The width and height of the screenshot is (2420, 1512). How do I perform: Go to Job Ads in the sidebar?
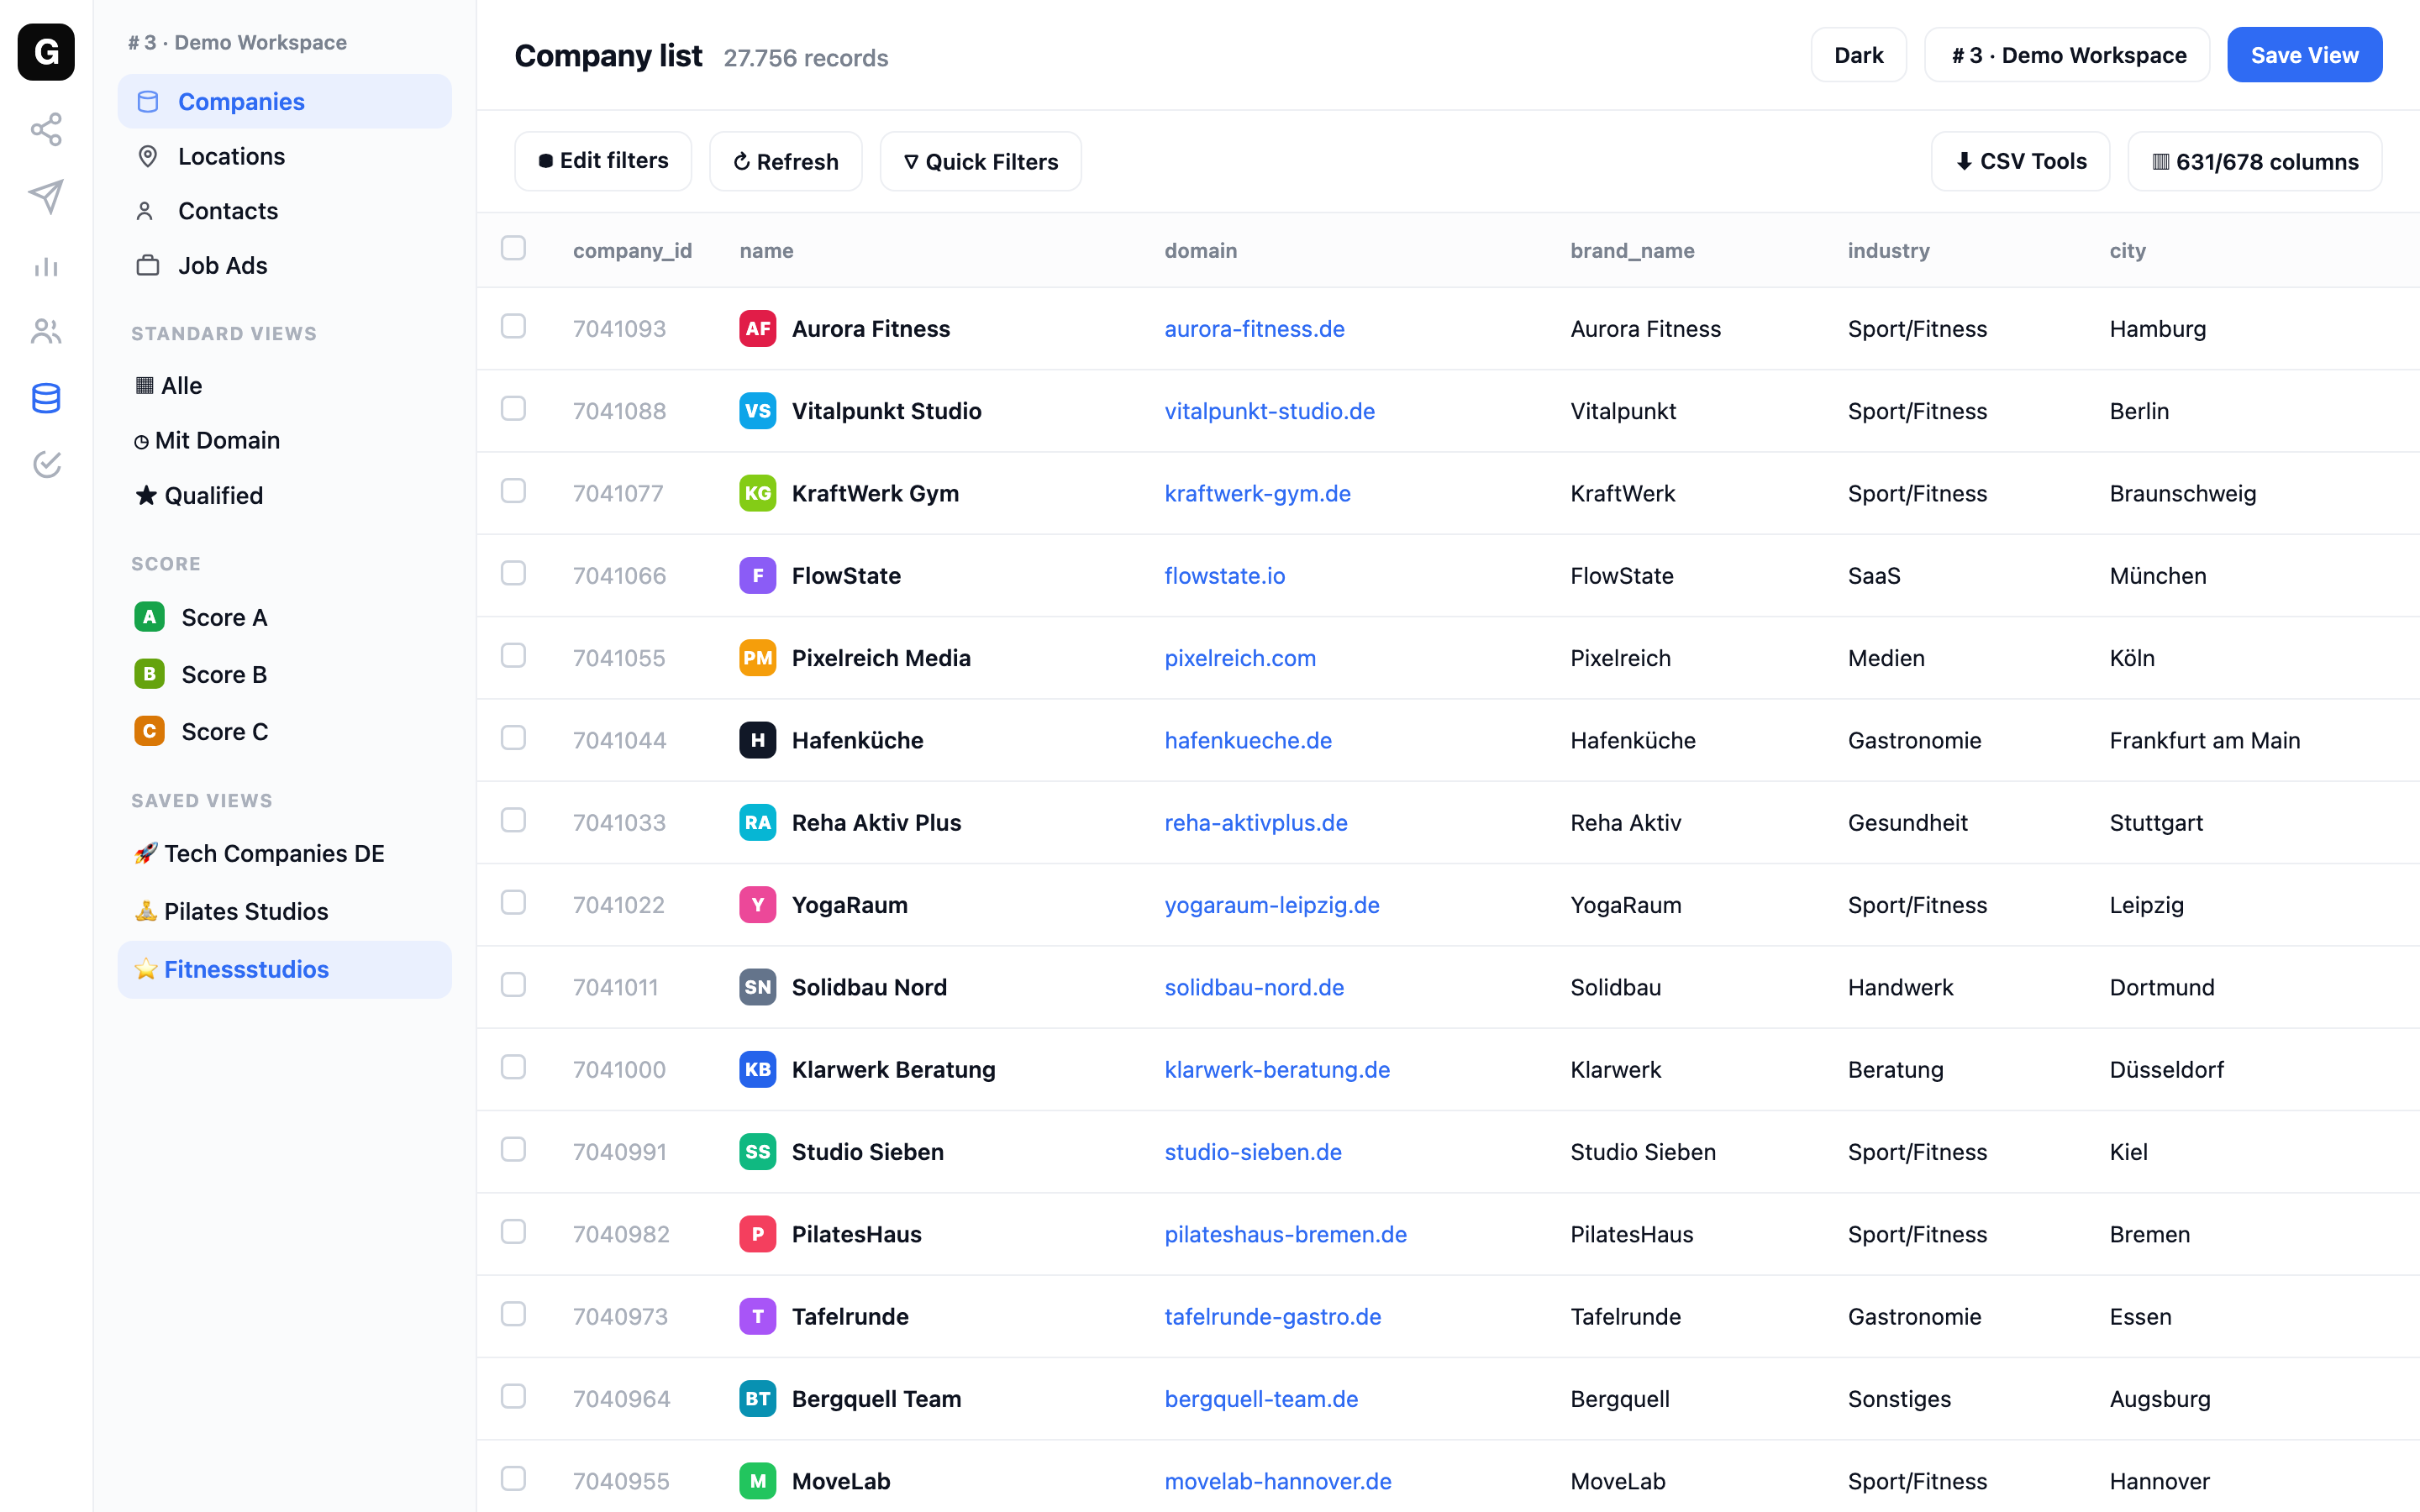285,265
